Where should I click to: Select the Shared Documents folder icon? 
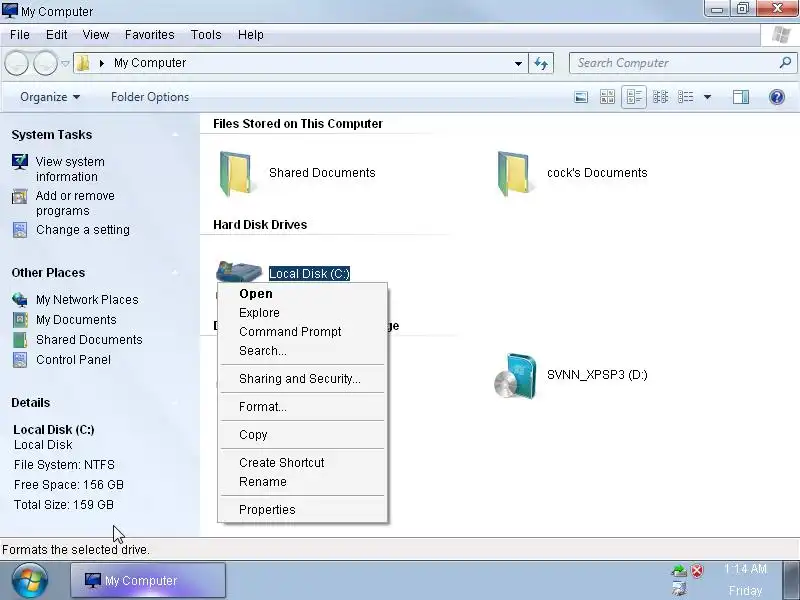[236, 173]
